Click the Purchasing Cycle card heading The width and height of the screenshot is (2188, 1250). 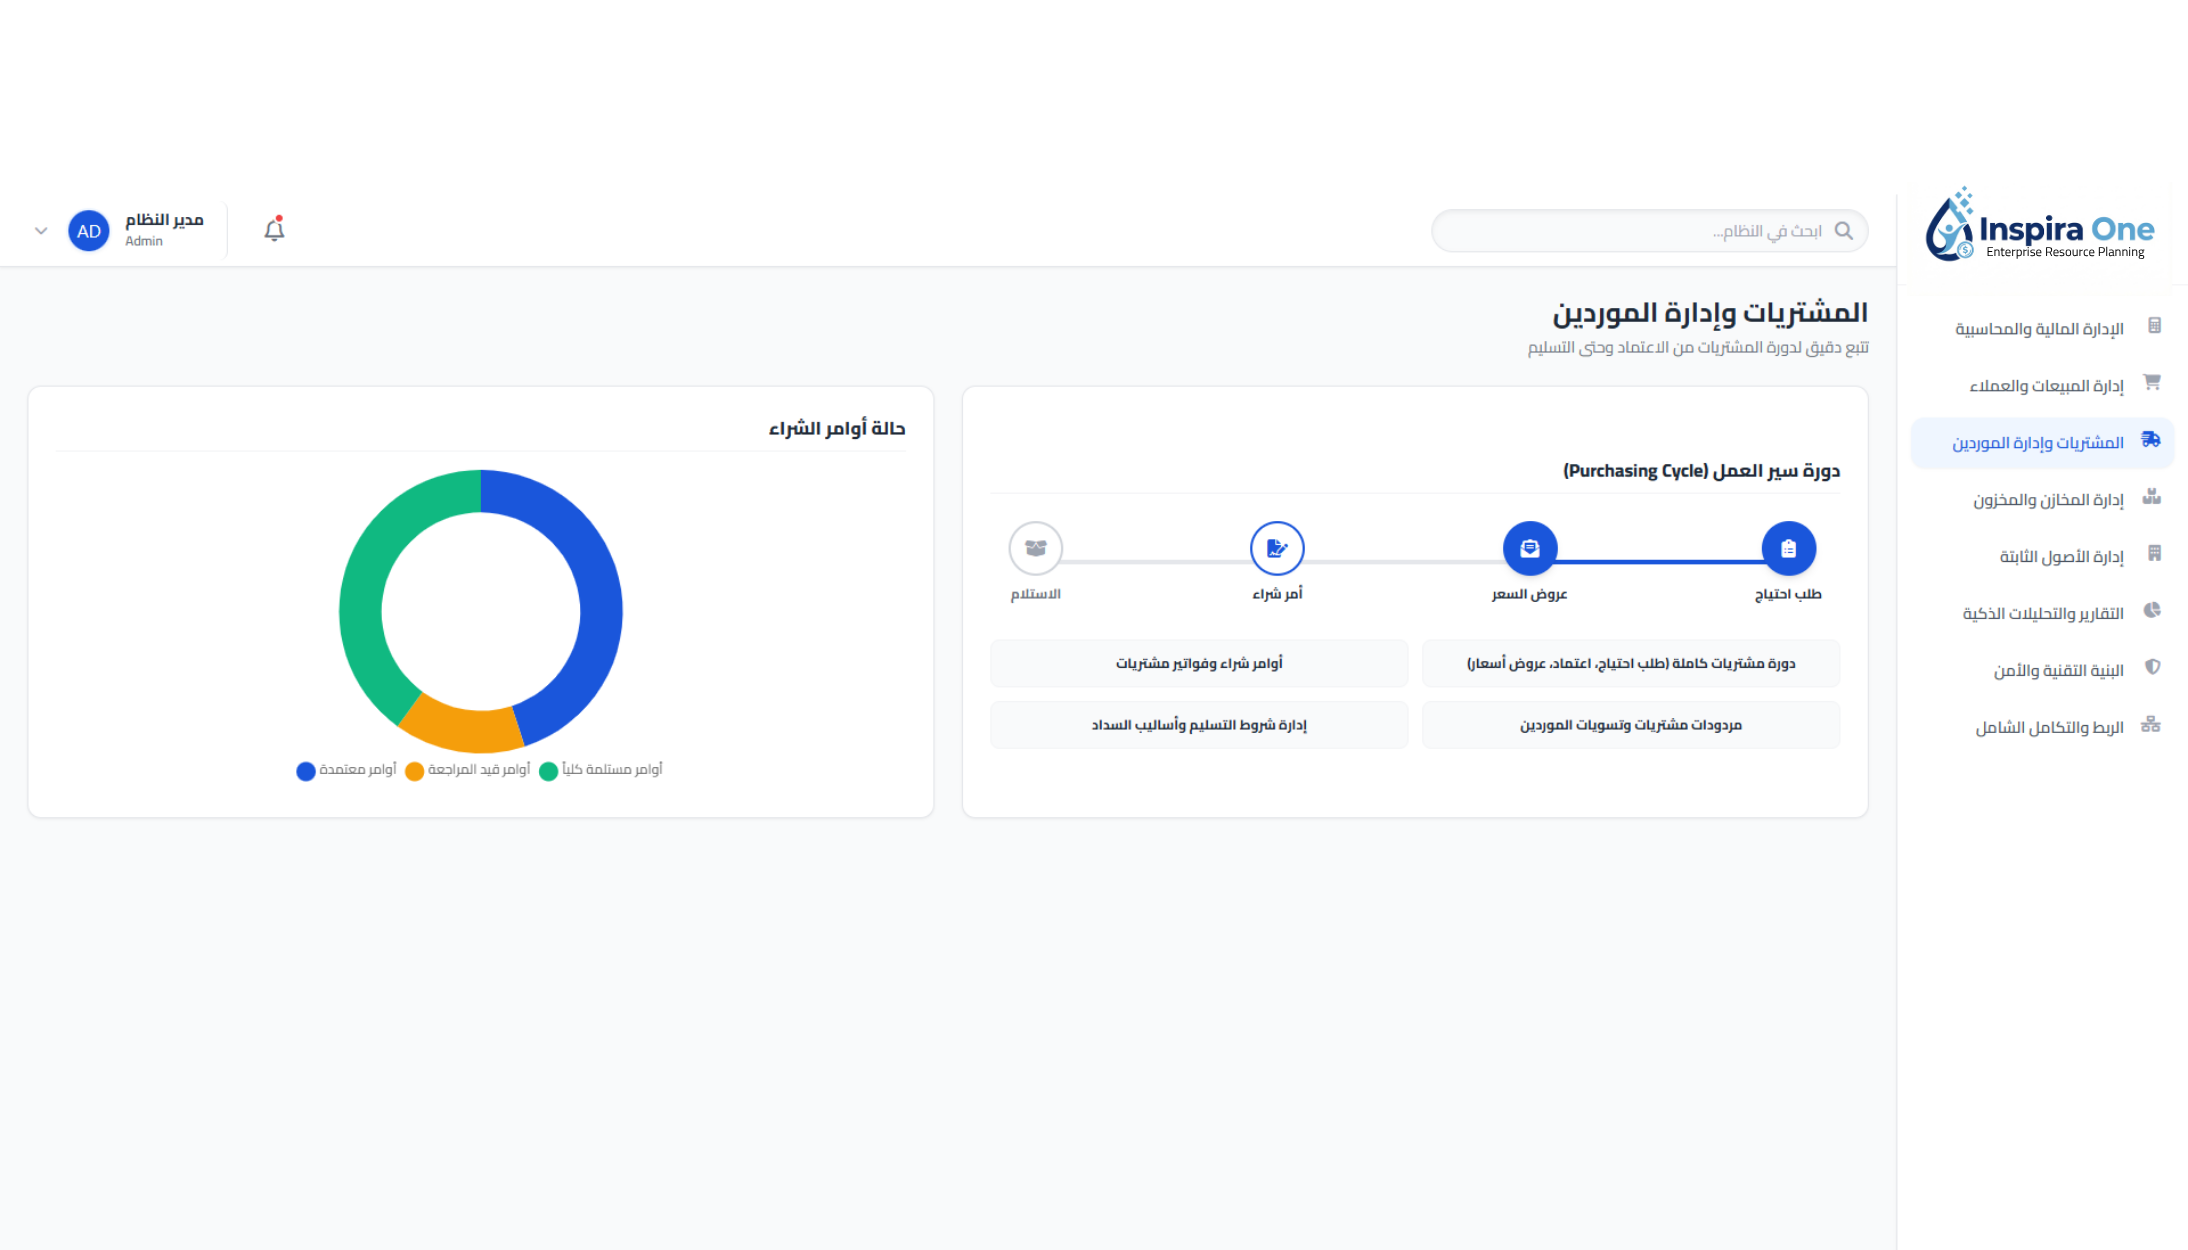[x=1701, y=471]
